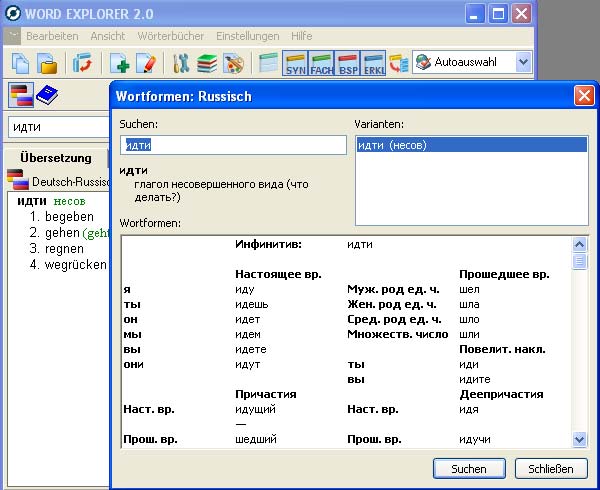The image size is (600, 490).
Task: Open the dictionaries book stack icon
Action: 207,63
